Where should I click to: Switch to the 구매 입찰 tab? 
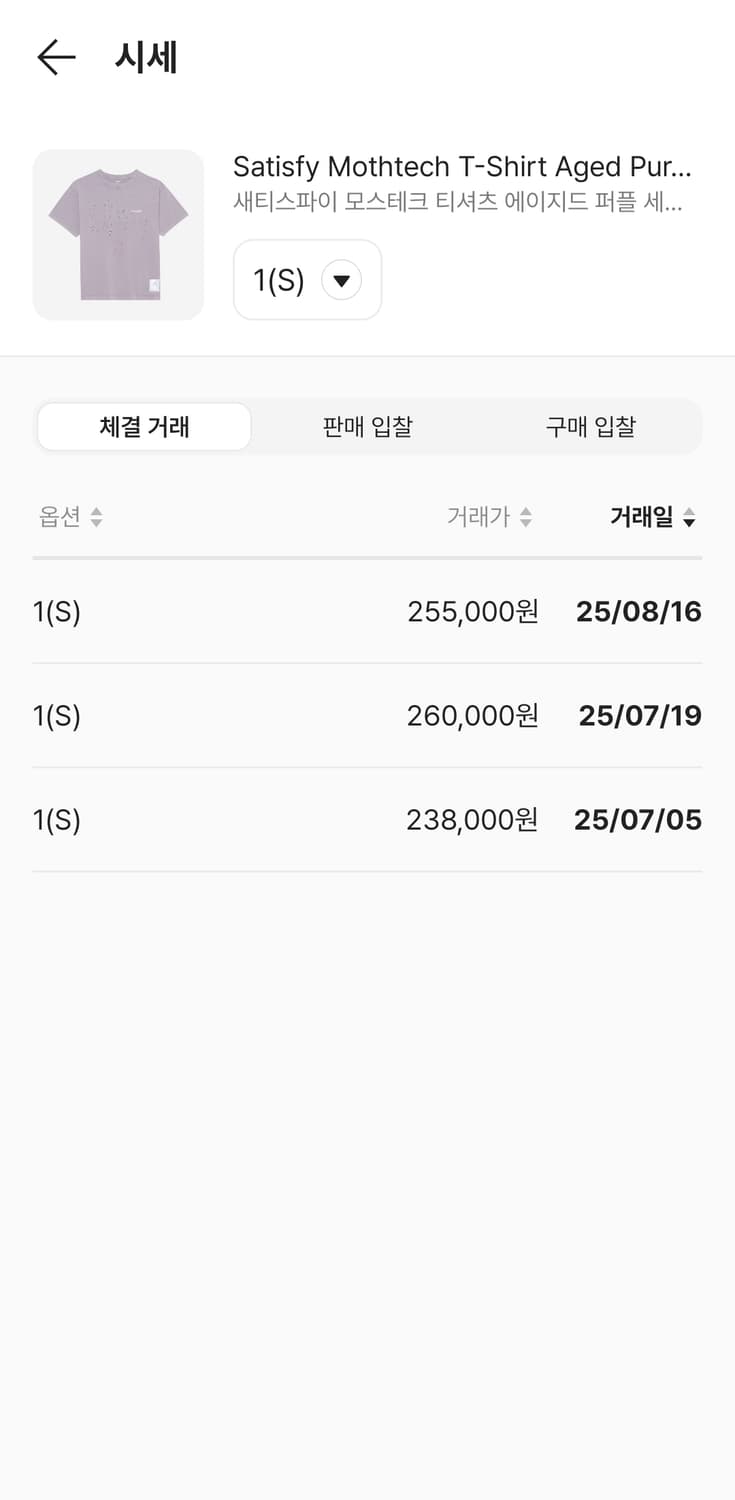[590, 427]
